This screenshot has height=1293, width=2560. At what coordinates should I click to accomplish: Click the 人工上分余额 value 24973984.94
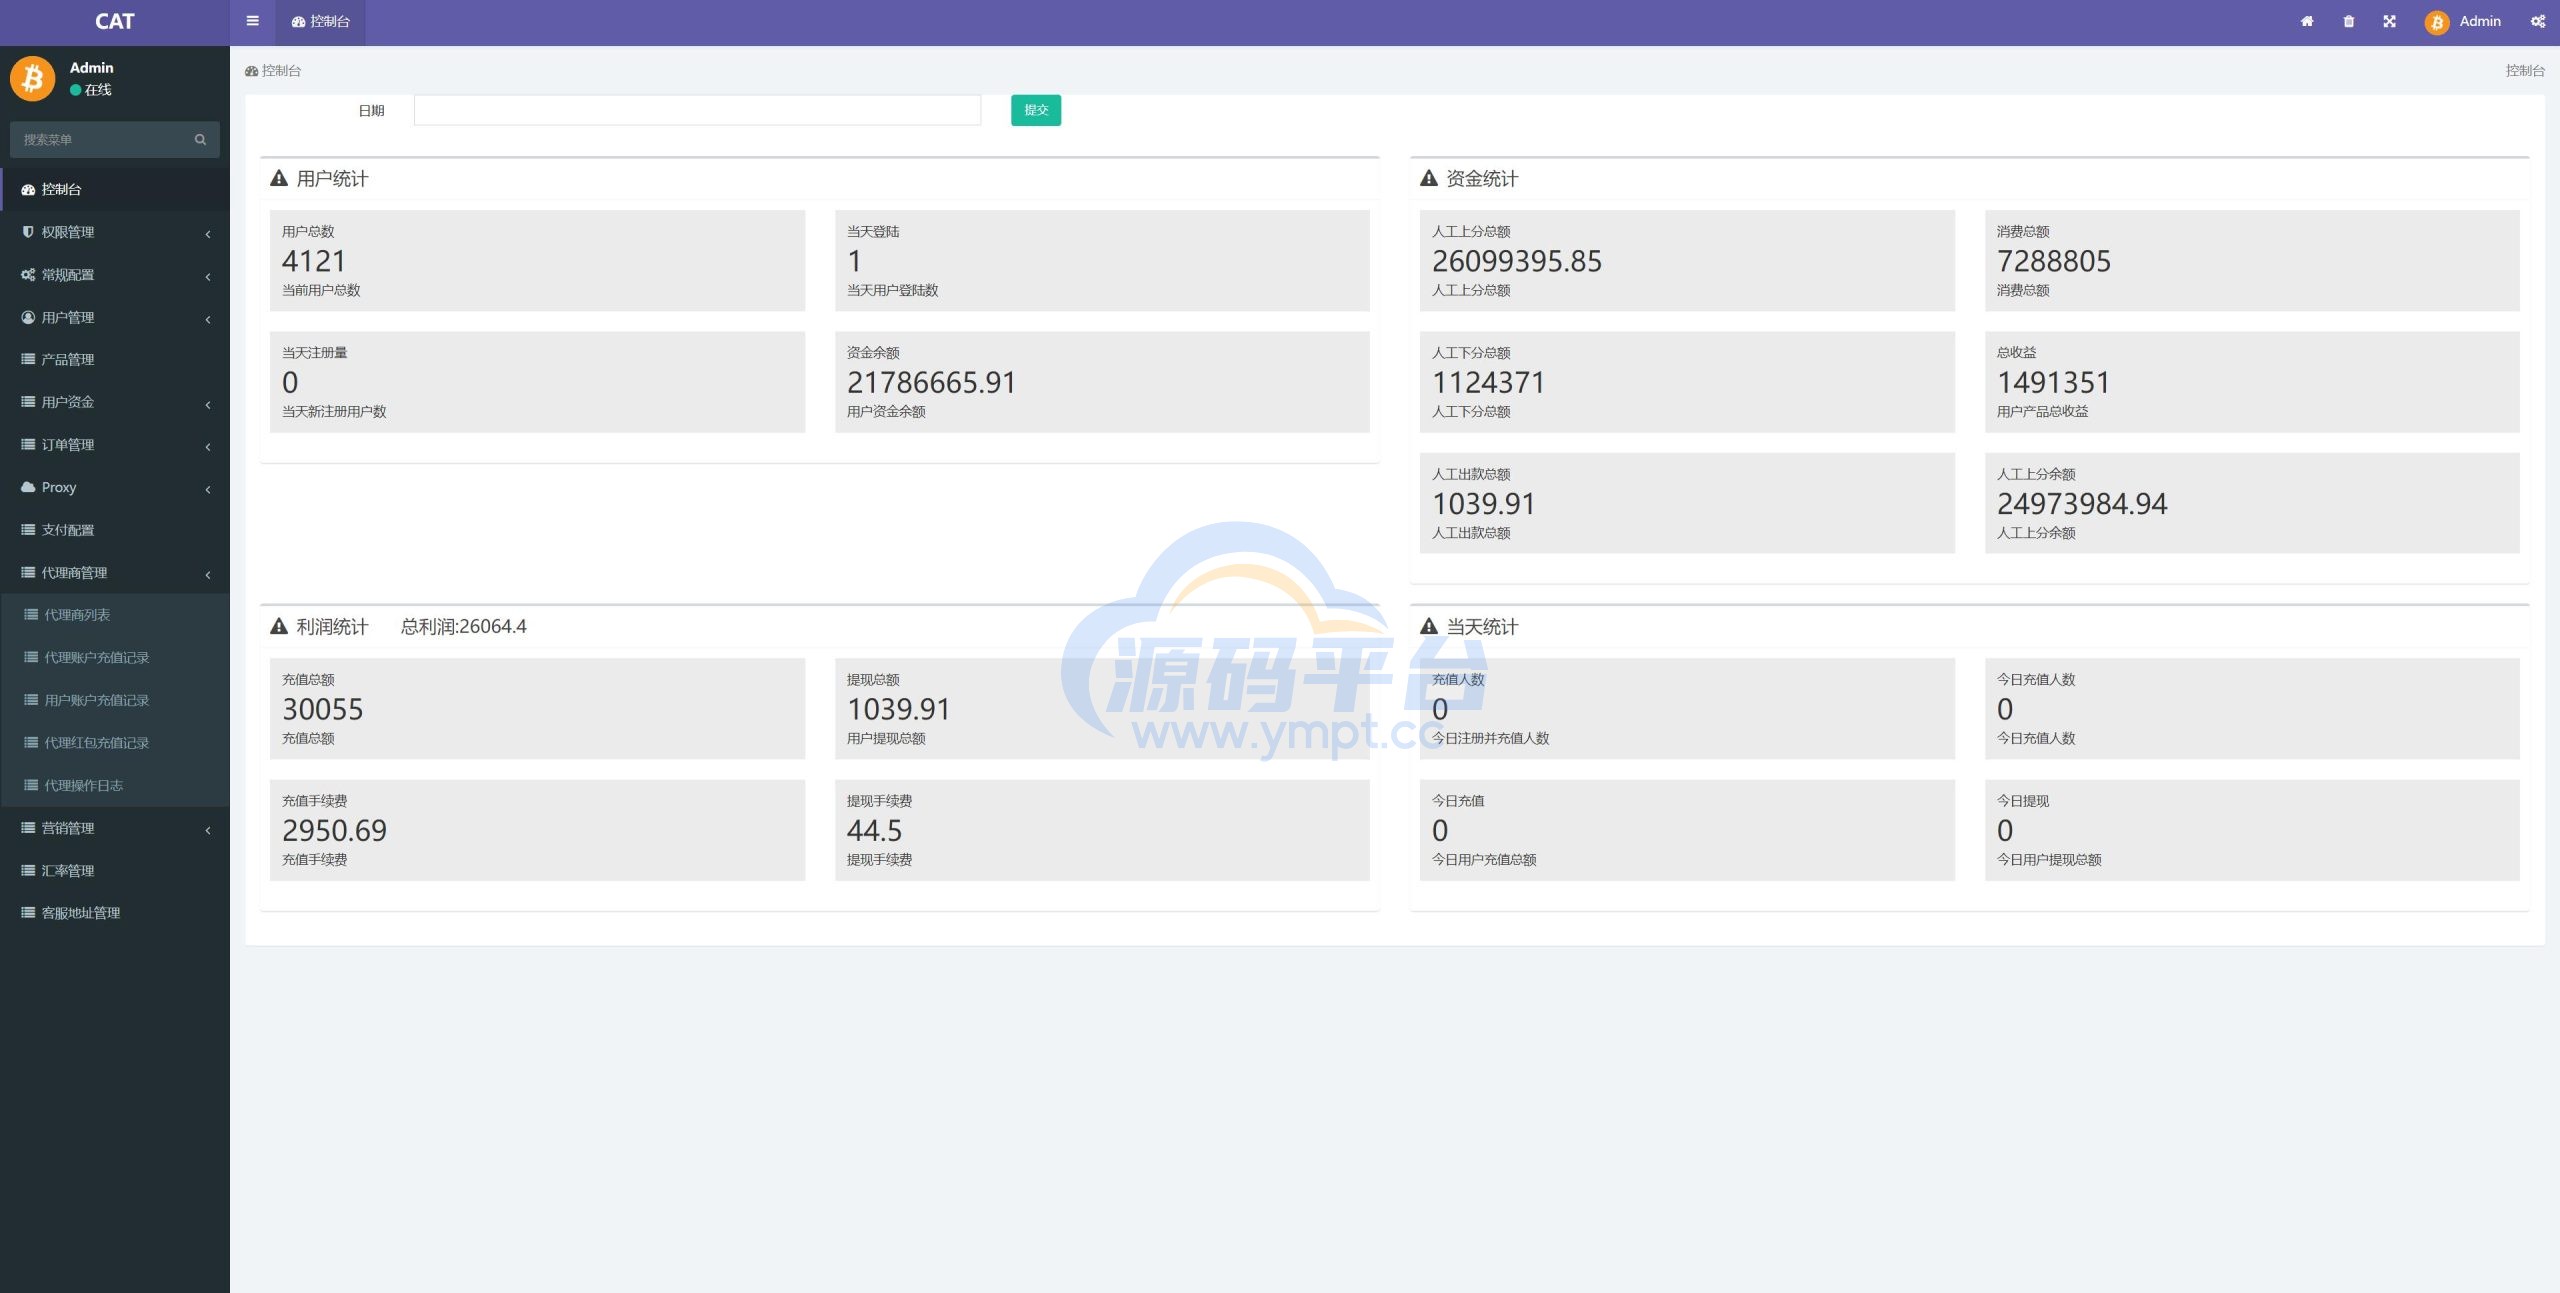coord(2081,504)
